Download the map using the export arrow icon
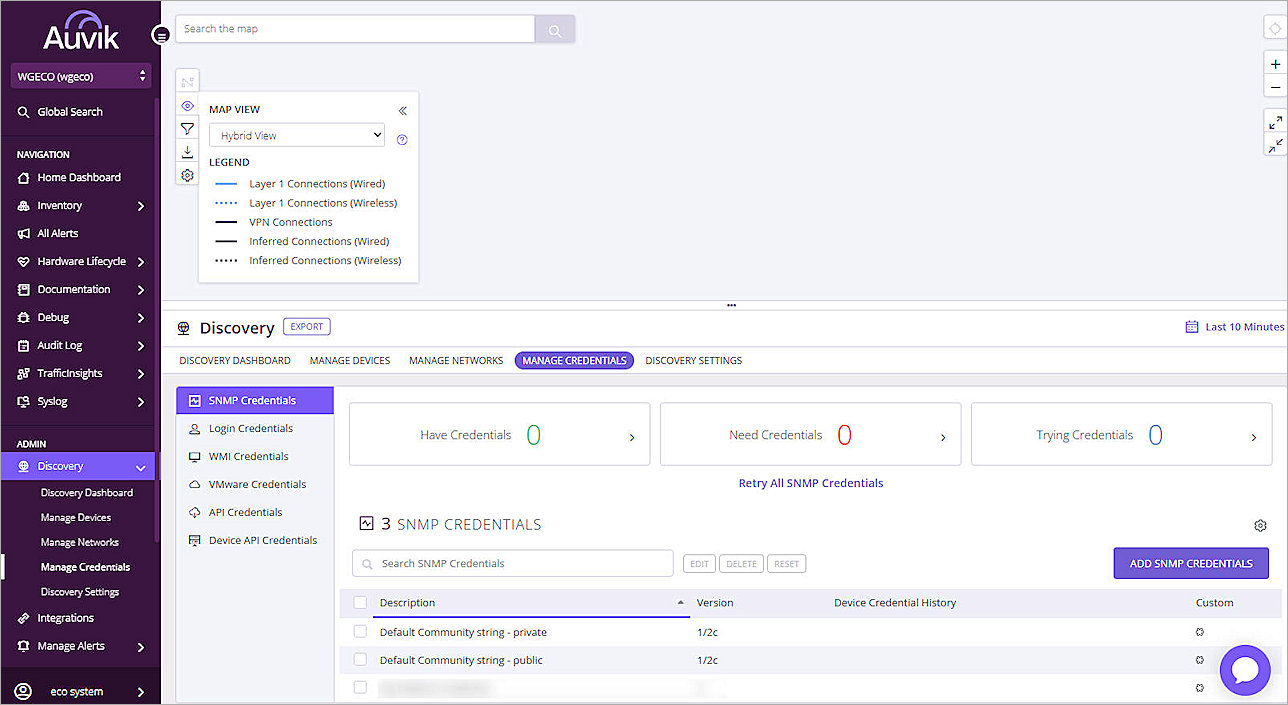Image resolution: width=1288 pixels, height=705 pixels. click(x=187, y=151)
